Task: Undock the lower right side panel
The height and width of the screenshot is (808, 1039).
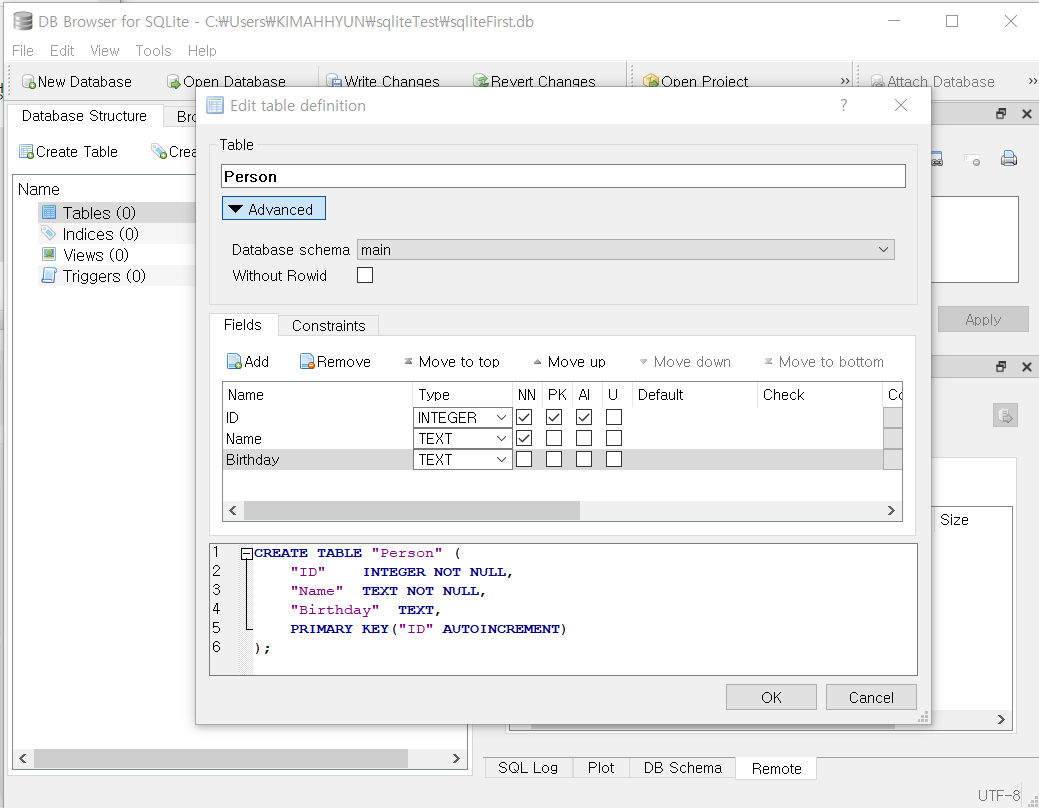Action: [1001, 367]
